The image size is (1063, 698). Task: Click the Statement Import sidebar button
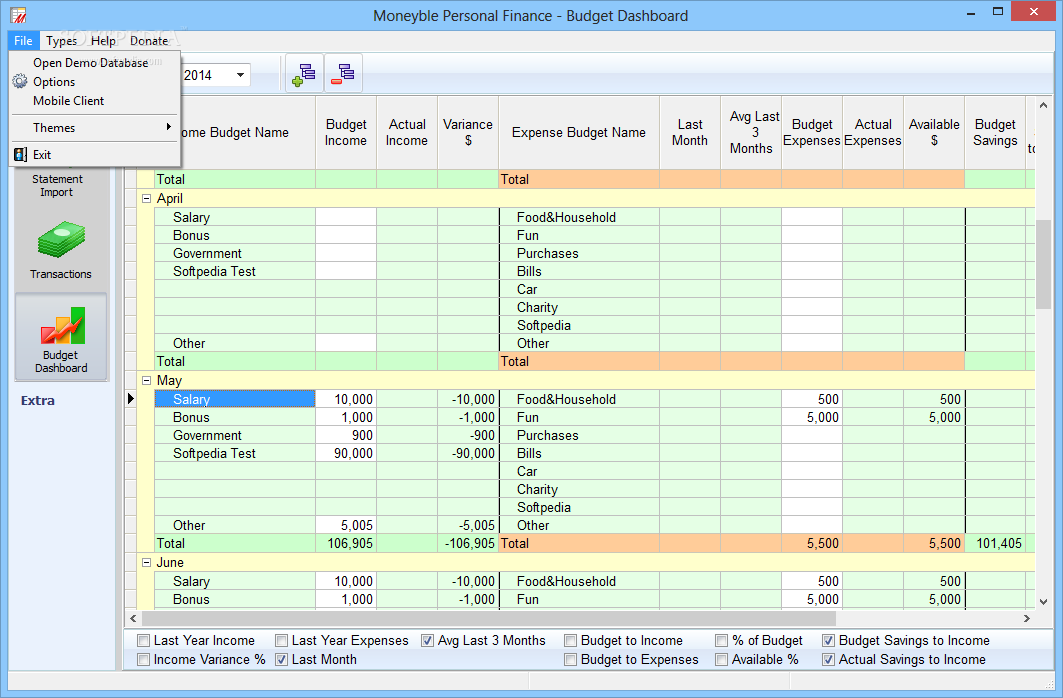[58, 185]
